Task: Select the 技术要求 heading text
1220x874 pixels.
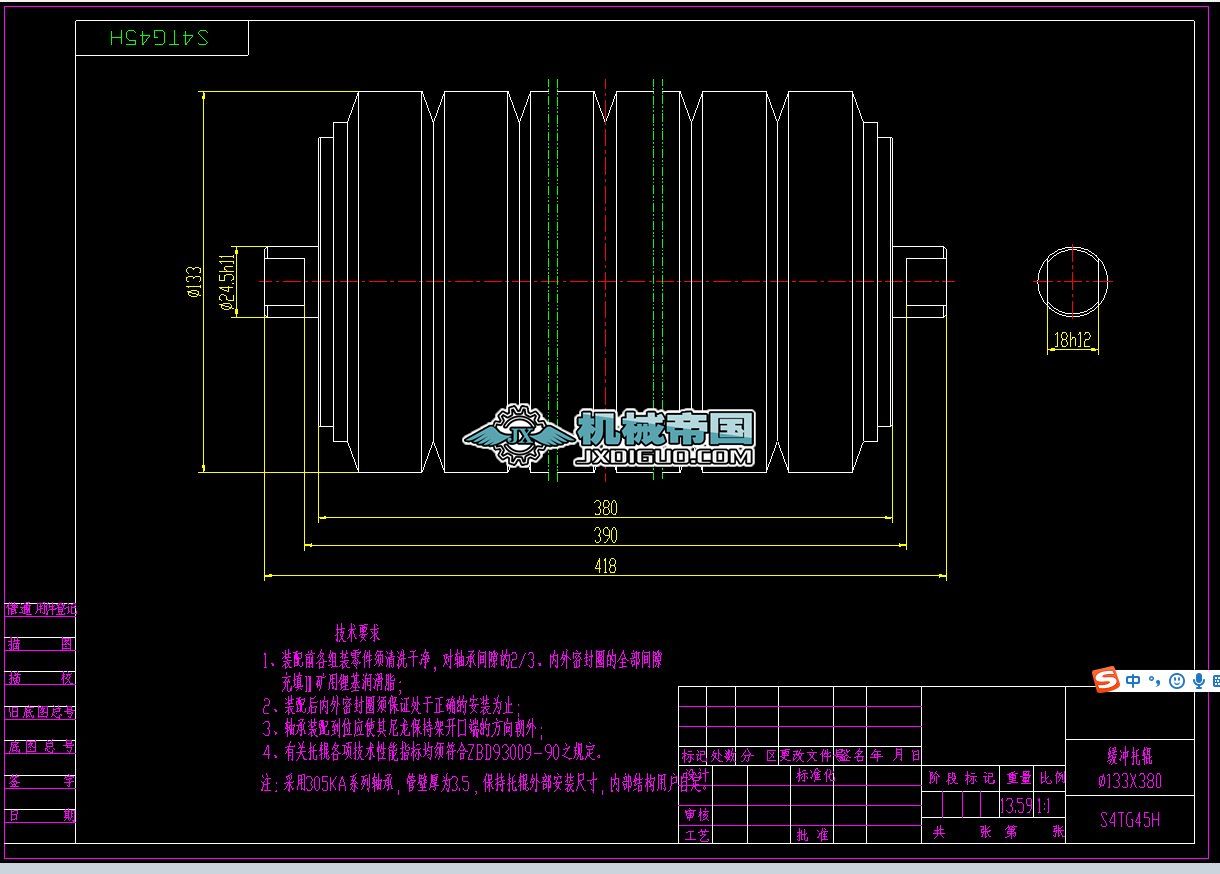Action: [x=357, y=633]
